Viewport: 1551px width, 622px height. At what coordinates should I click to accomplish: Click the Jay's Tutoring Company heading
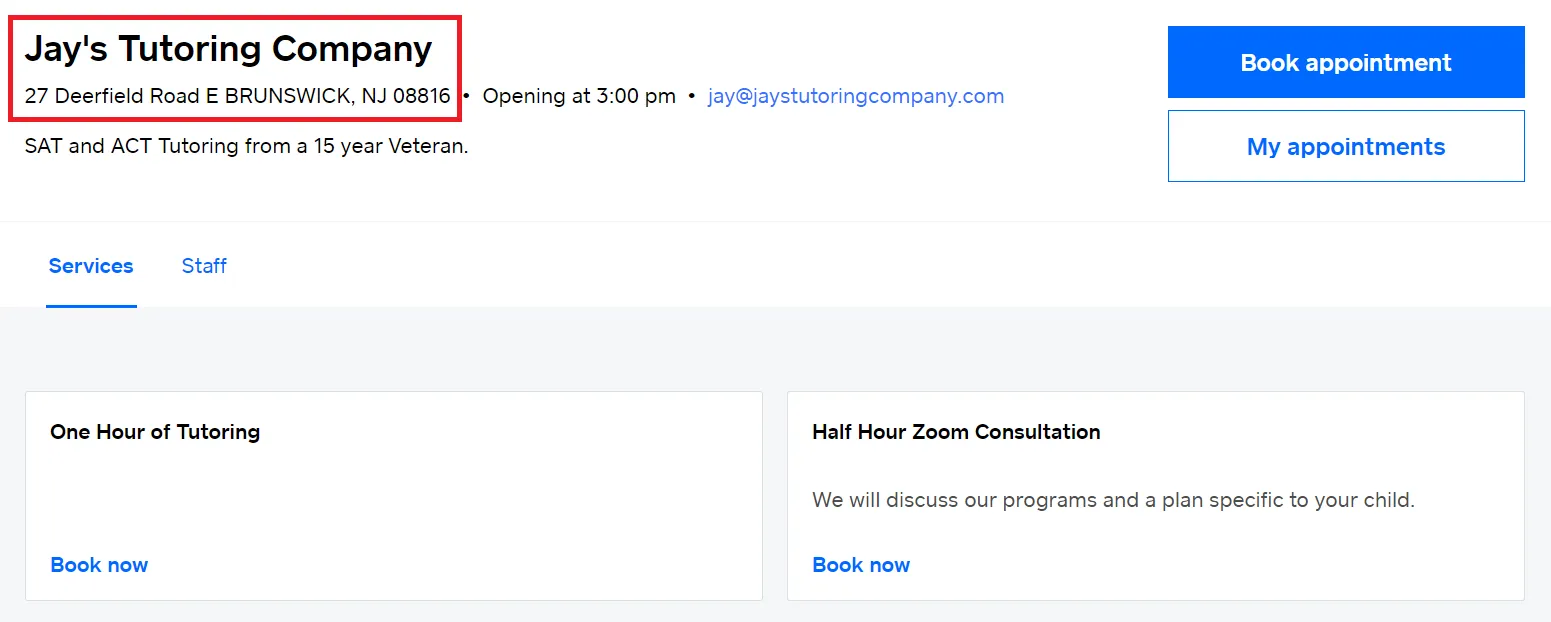point(228,49)
